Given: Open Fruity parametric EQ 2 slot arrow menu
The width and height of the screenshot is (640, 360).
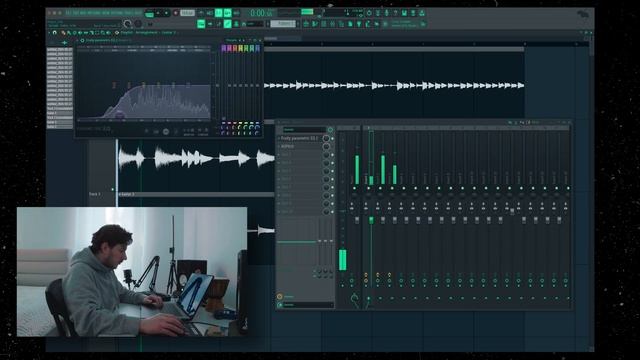Looking at the screenshot, I should 279,138.
